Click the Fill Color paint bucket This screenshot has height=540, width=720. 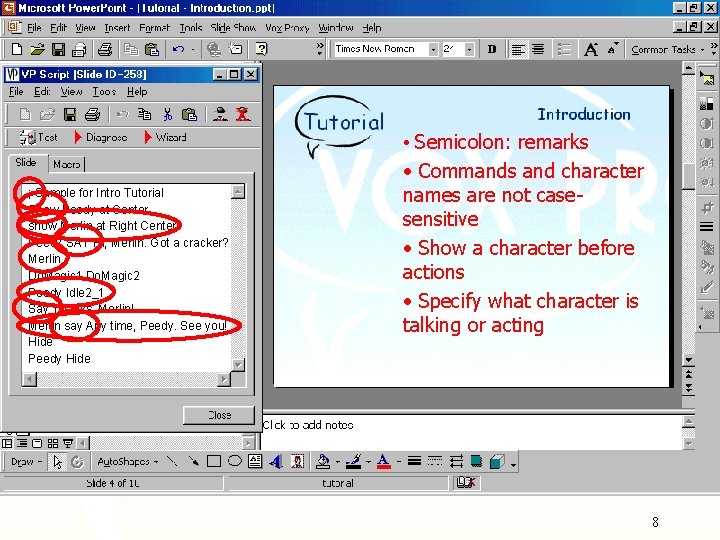(322, 461)
